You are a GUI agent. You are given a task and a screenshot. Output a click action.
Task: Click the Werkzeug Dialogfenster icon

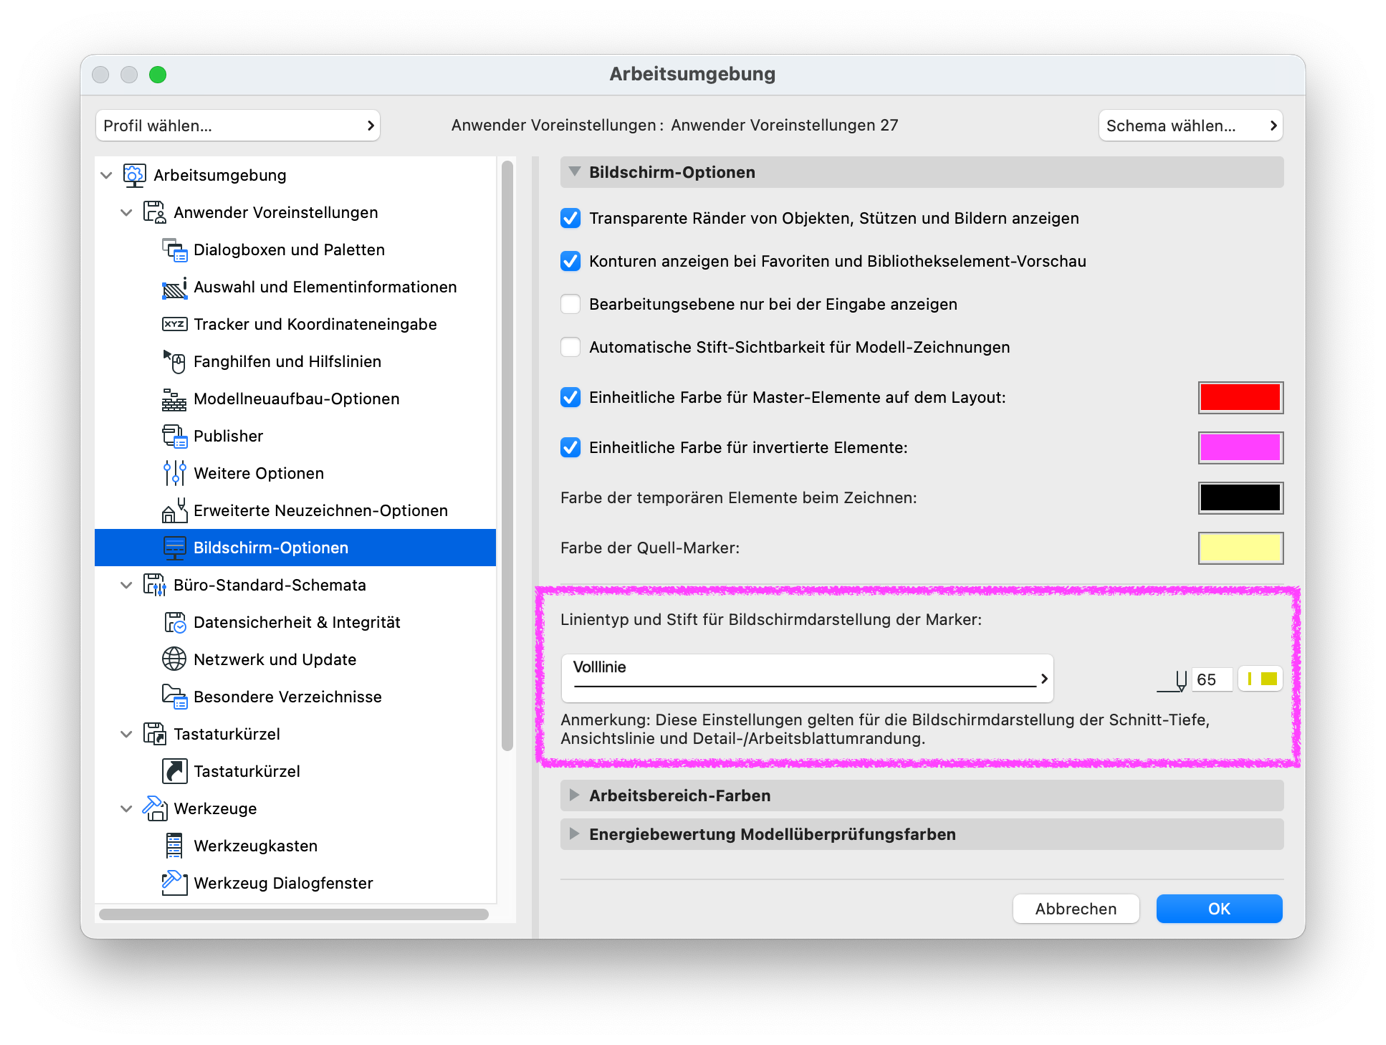coord(174,883)
